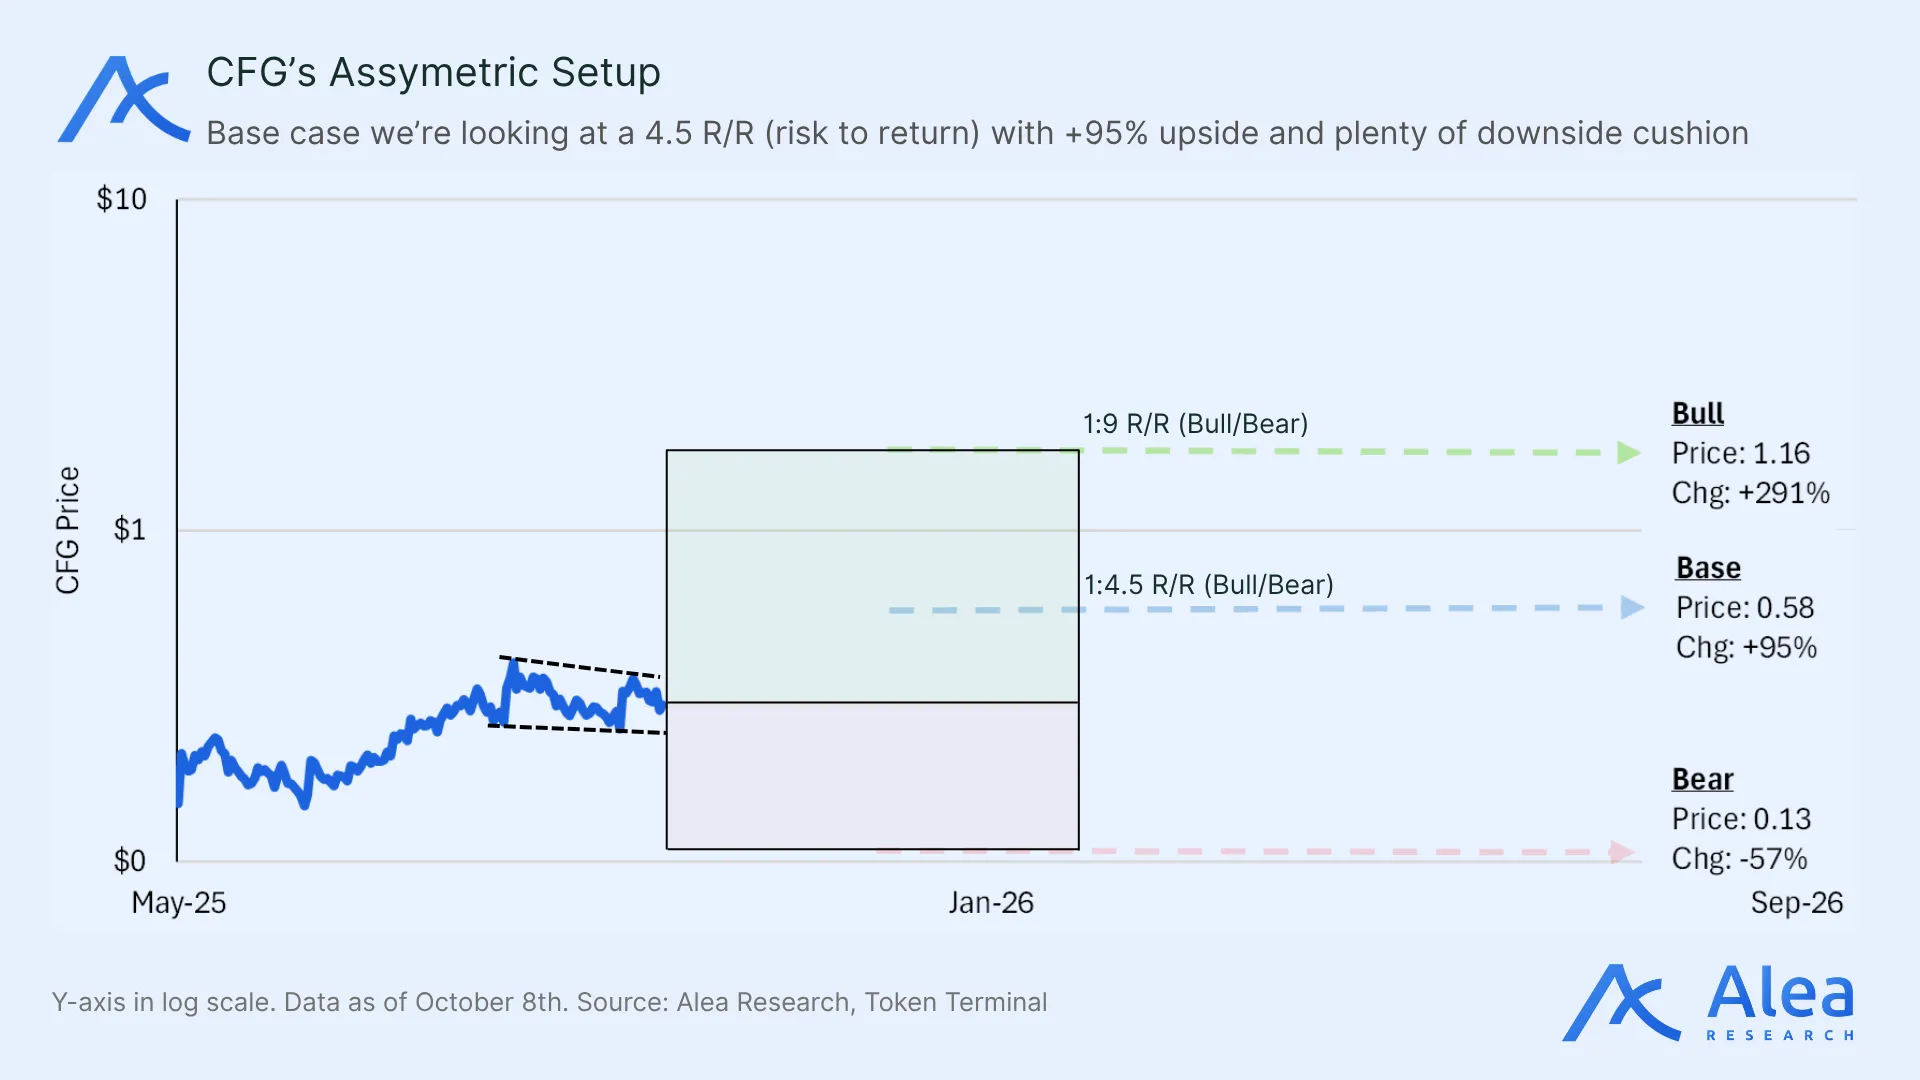Click the Alea logo icon at top-left
Viewport: 1920px width, 1080px height.
tap(122, 100)
